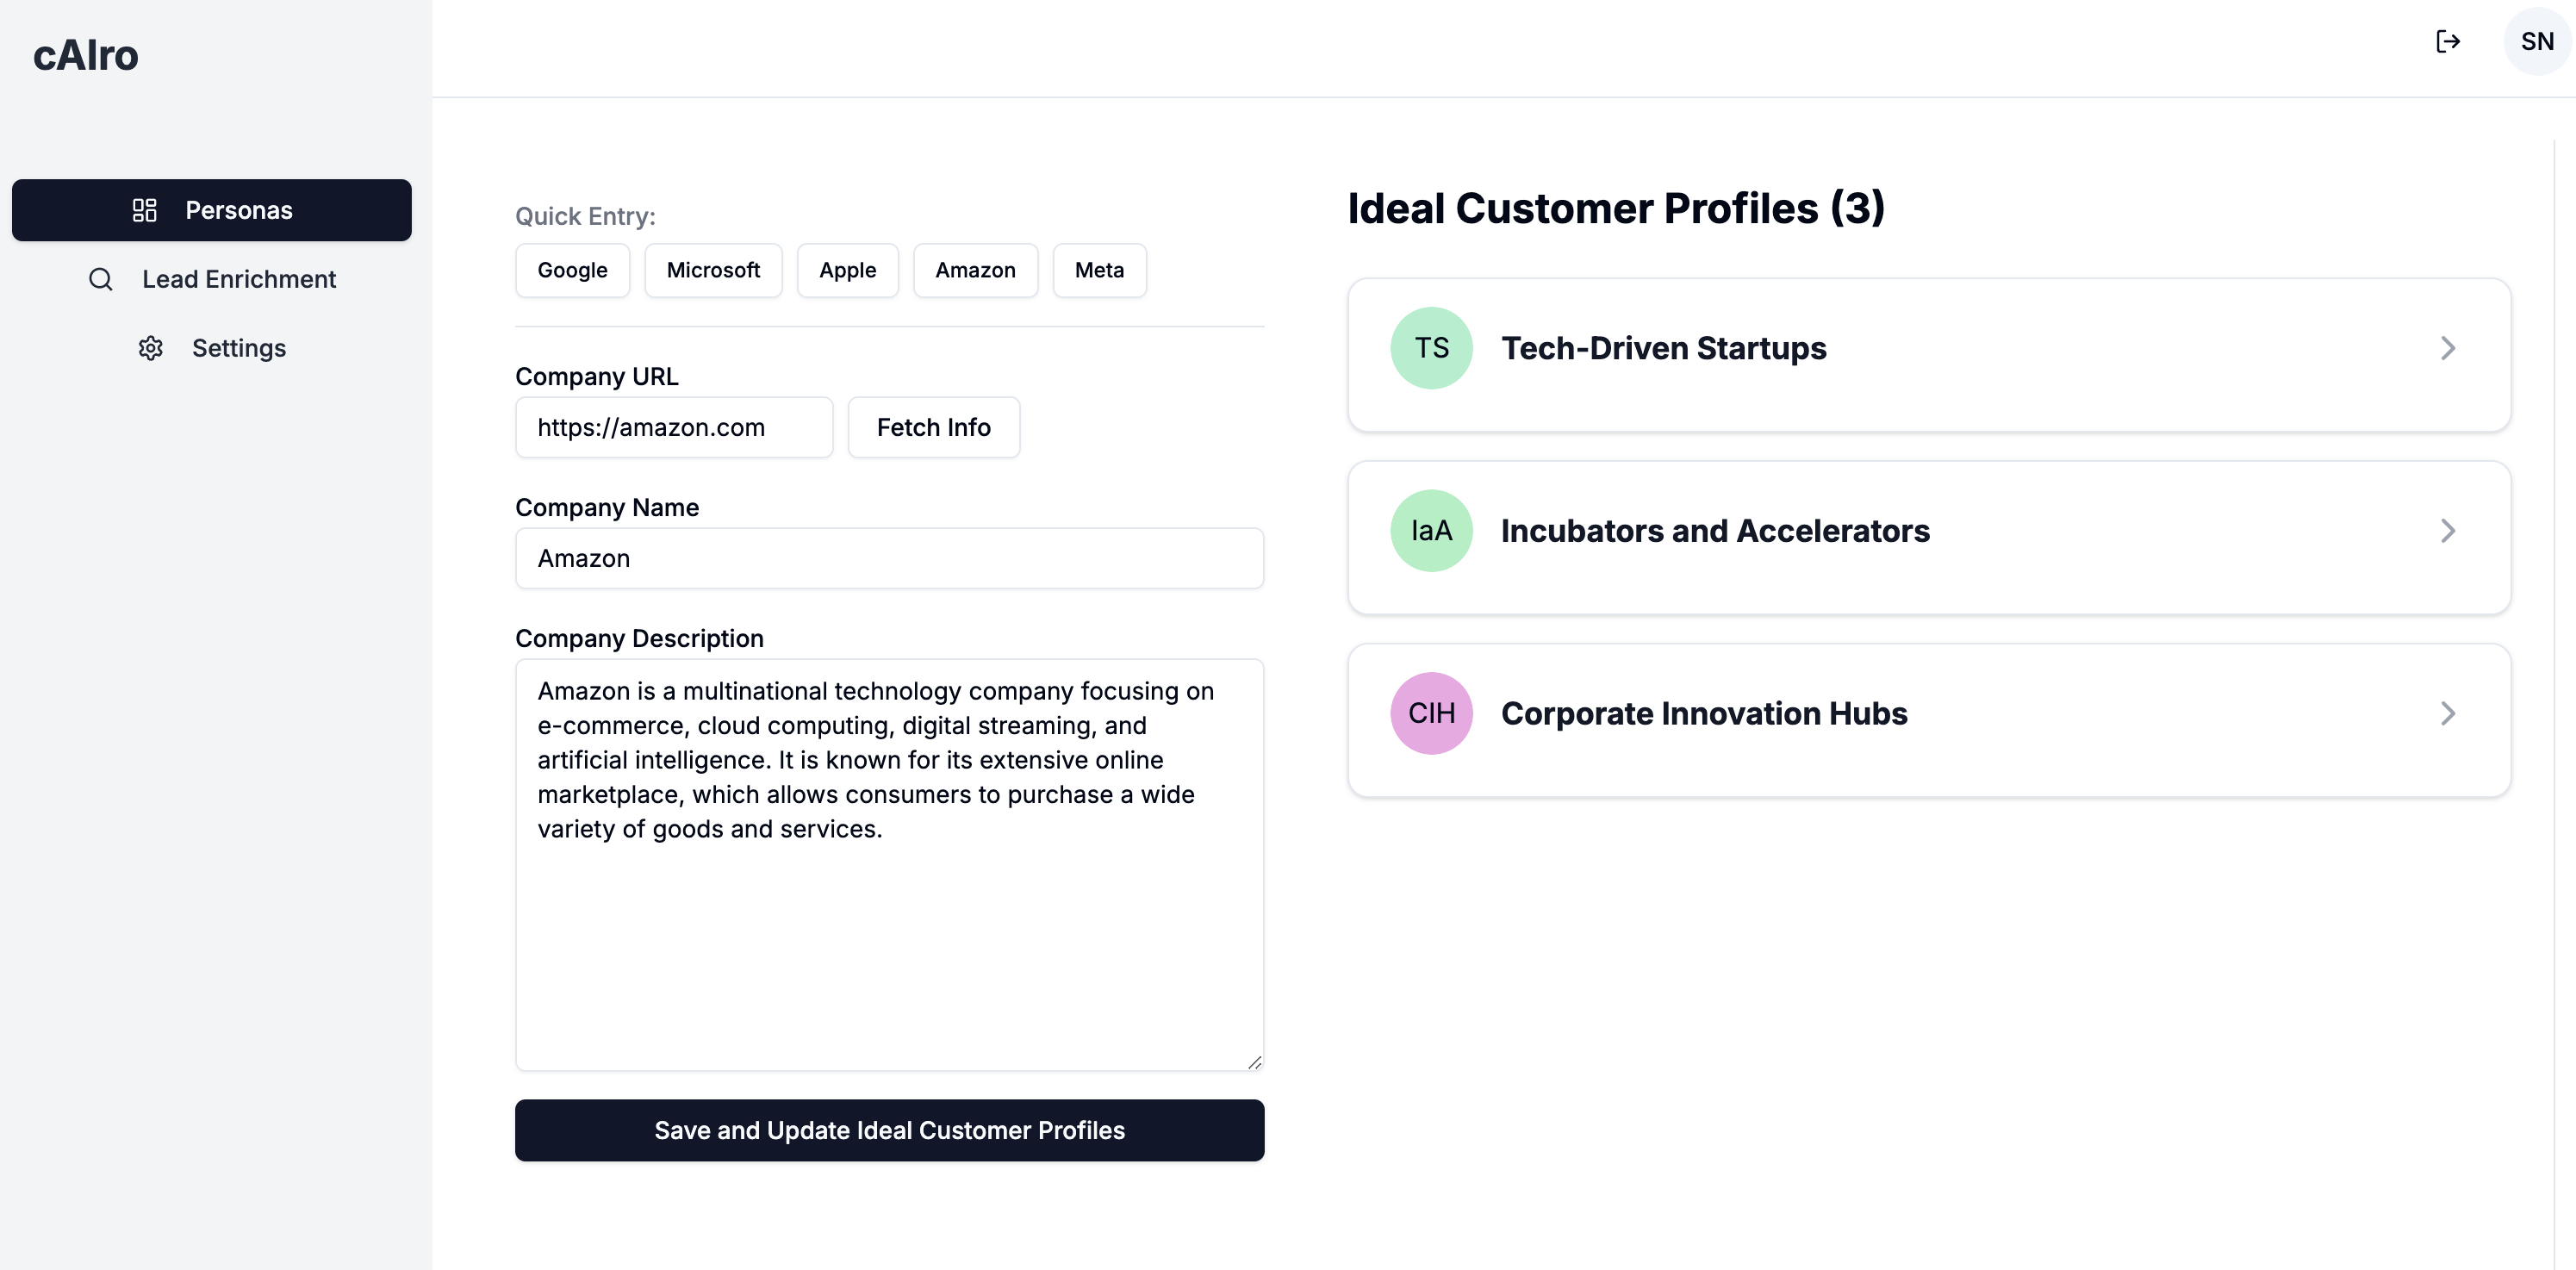This screenshot has height=1270, width=2576.
Task: Click the Company Description text area
Action: (889, 864)
